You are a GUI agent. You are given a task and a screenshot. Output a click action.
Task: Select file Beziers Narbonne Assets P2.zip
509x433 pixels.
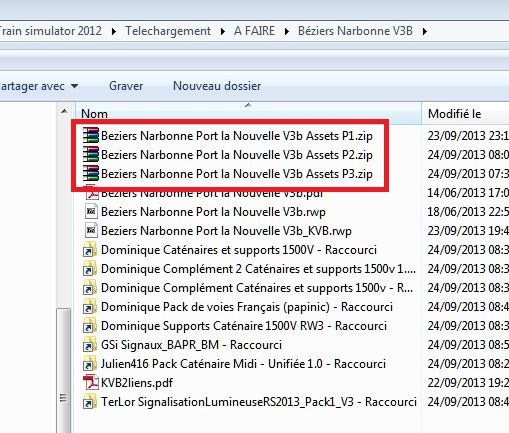pos(237,155)
